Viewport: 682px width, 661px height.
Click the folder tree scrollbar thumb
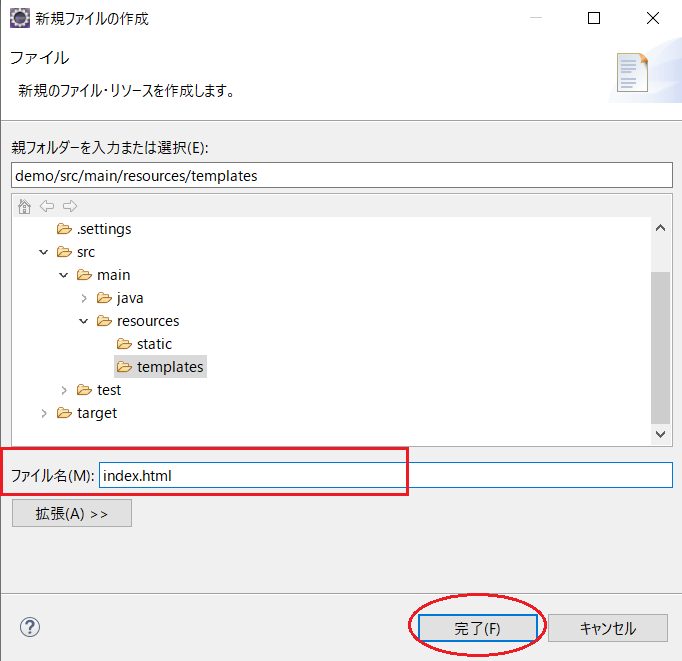[x=660, y=347]
